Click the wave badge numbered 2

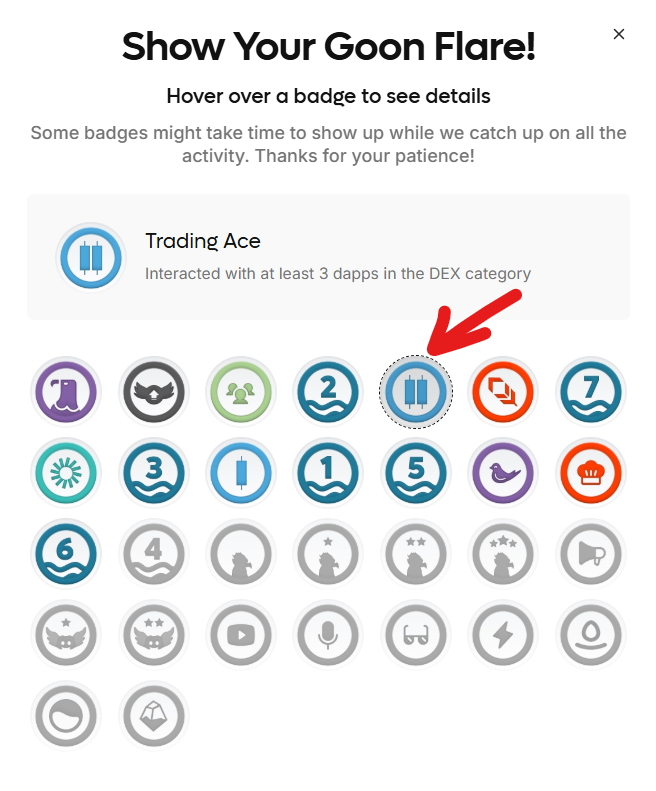329,392
